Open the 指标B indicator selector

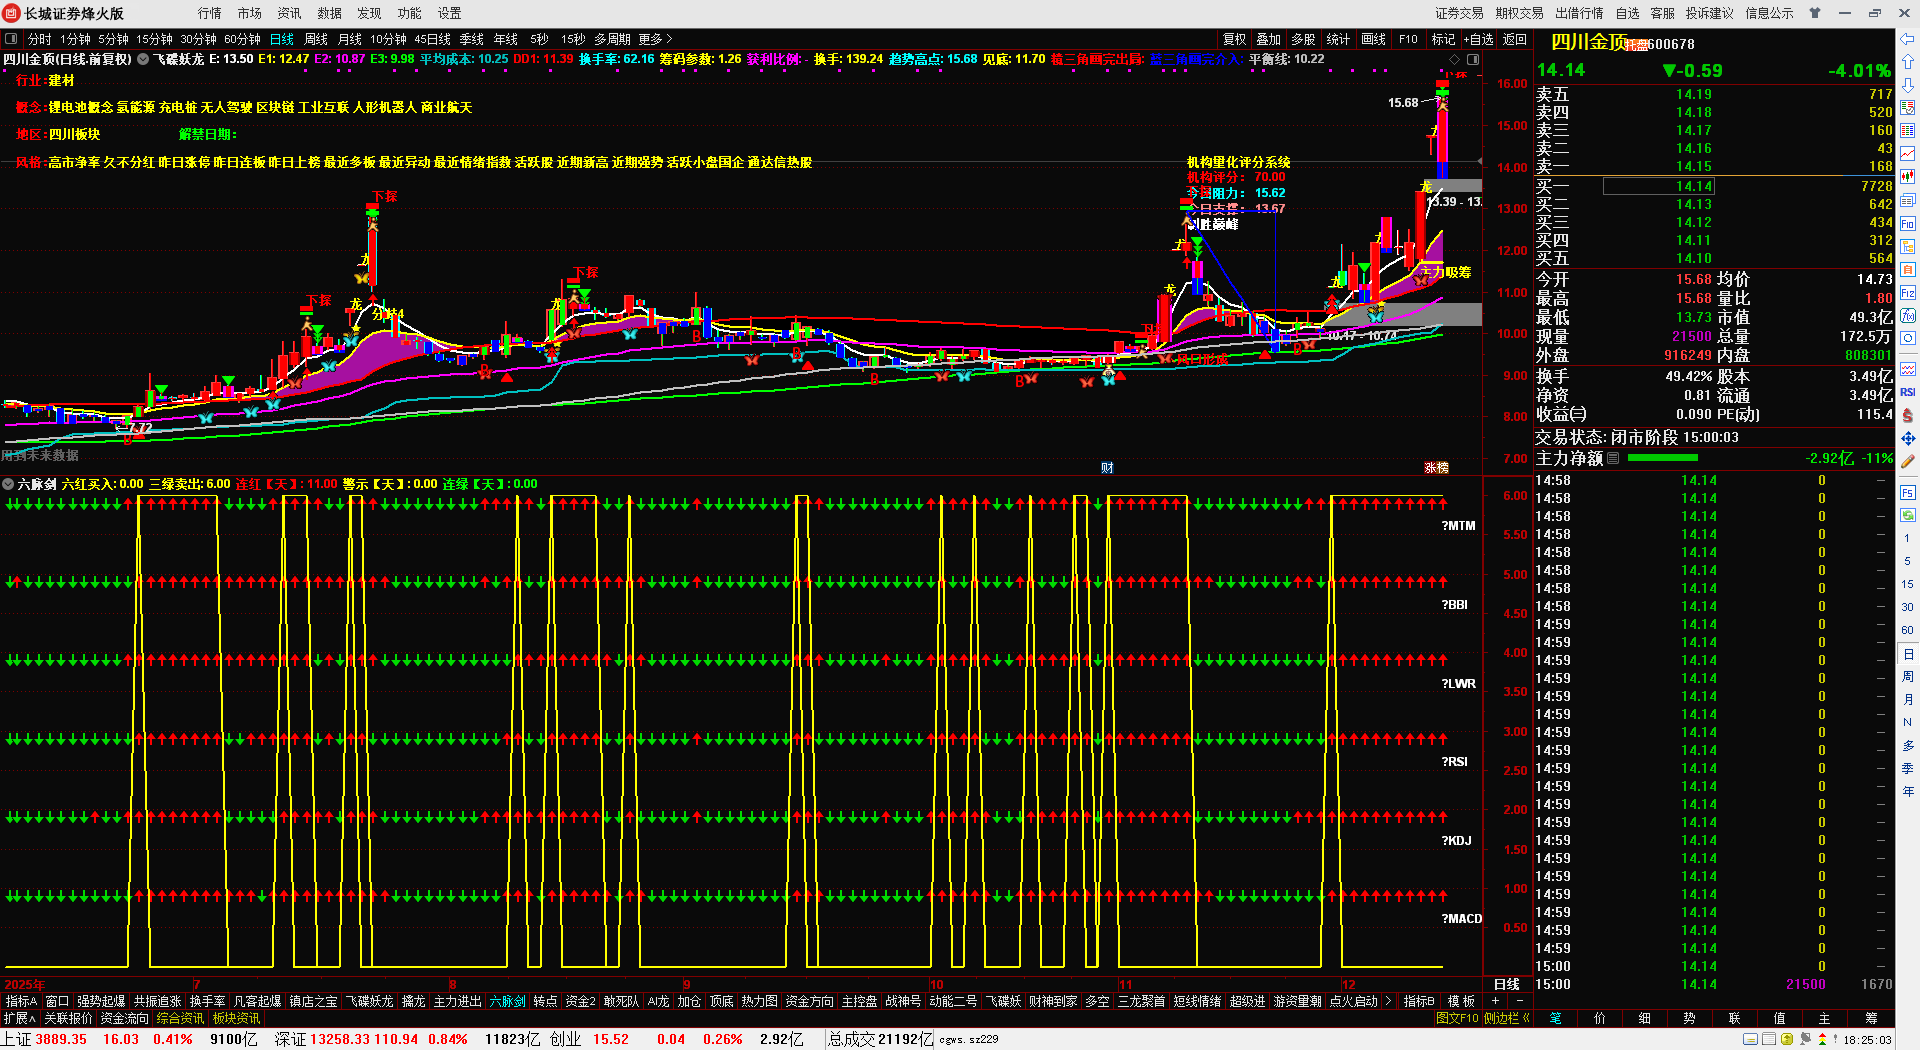[x=1419, y=1001]
